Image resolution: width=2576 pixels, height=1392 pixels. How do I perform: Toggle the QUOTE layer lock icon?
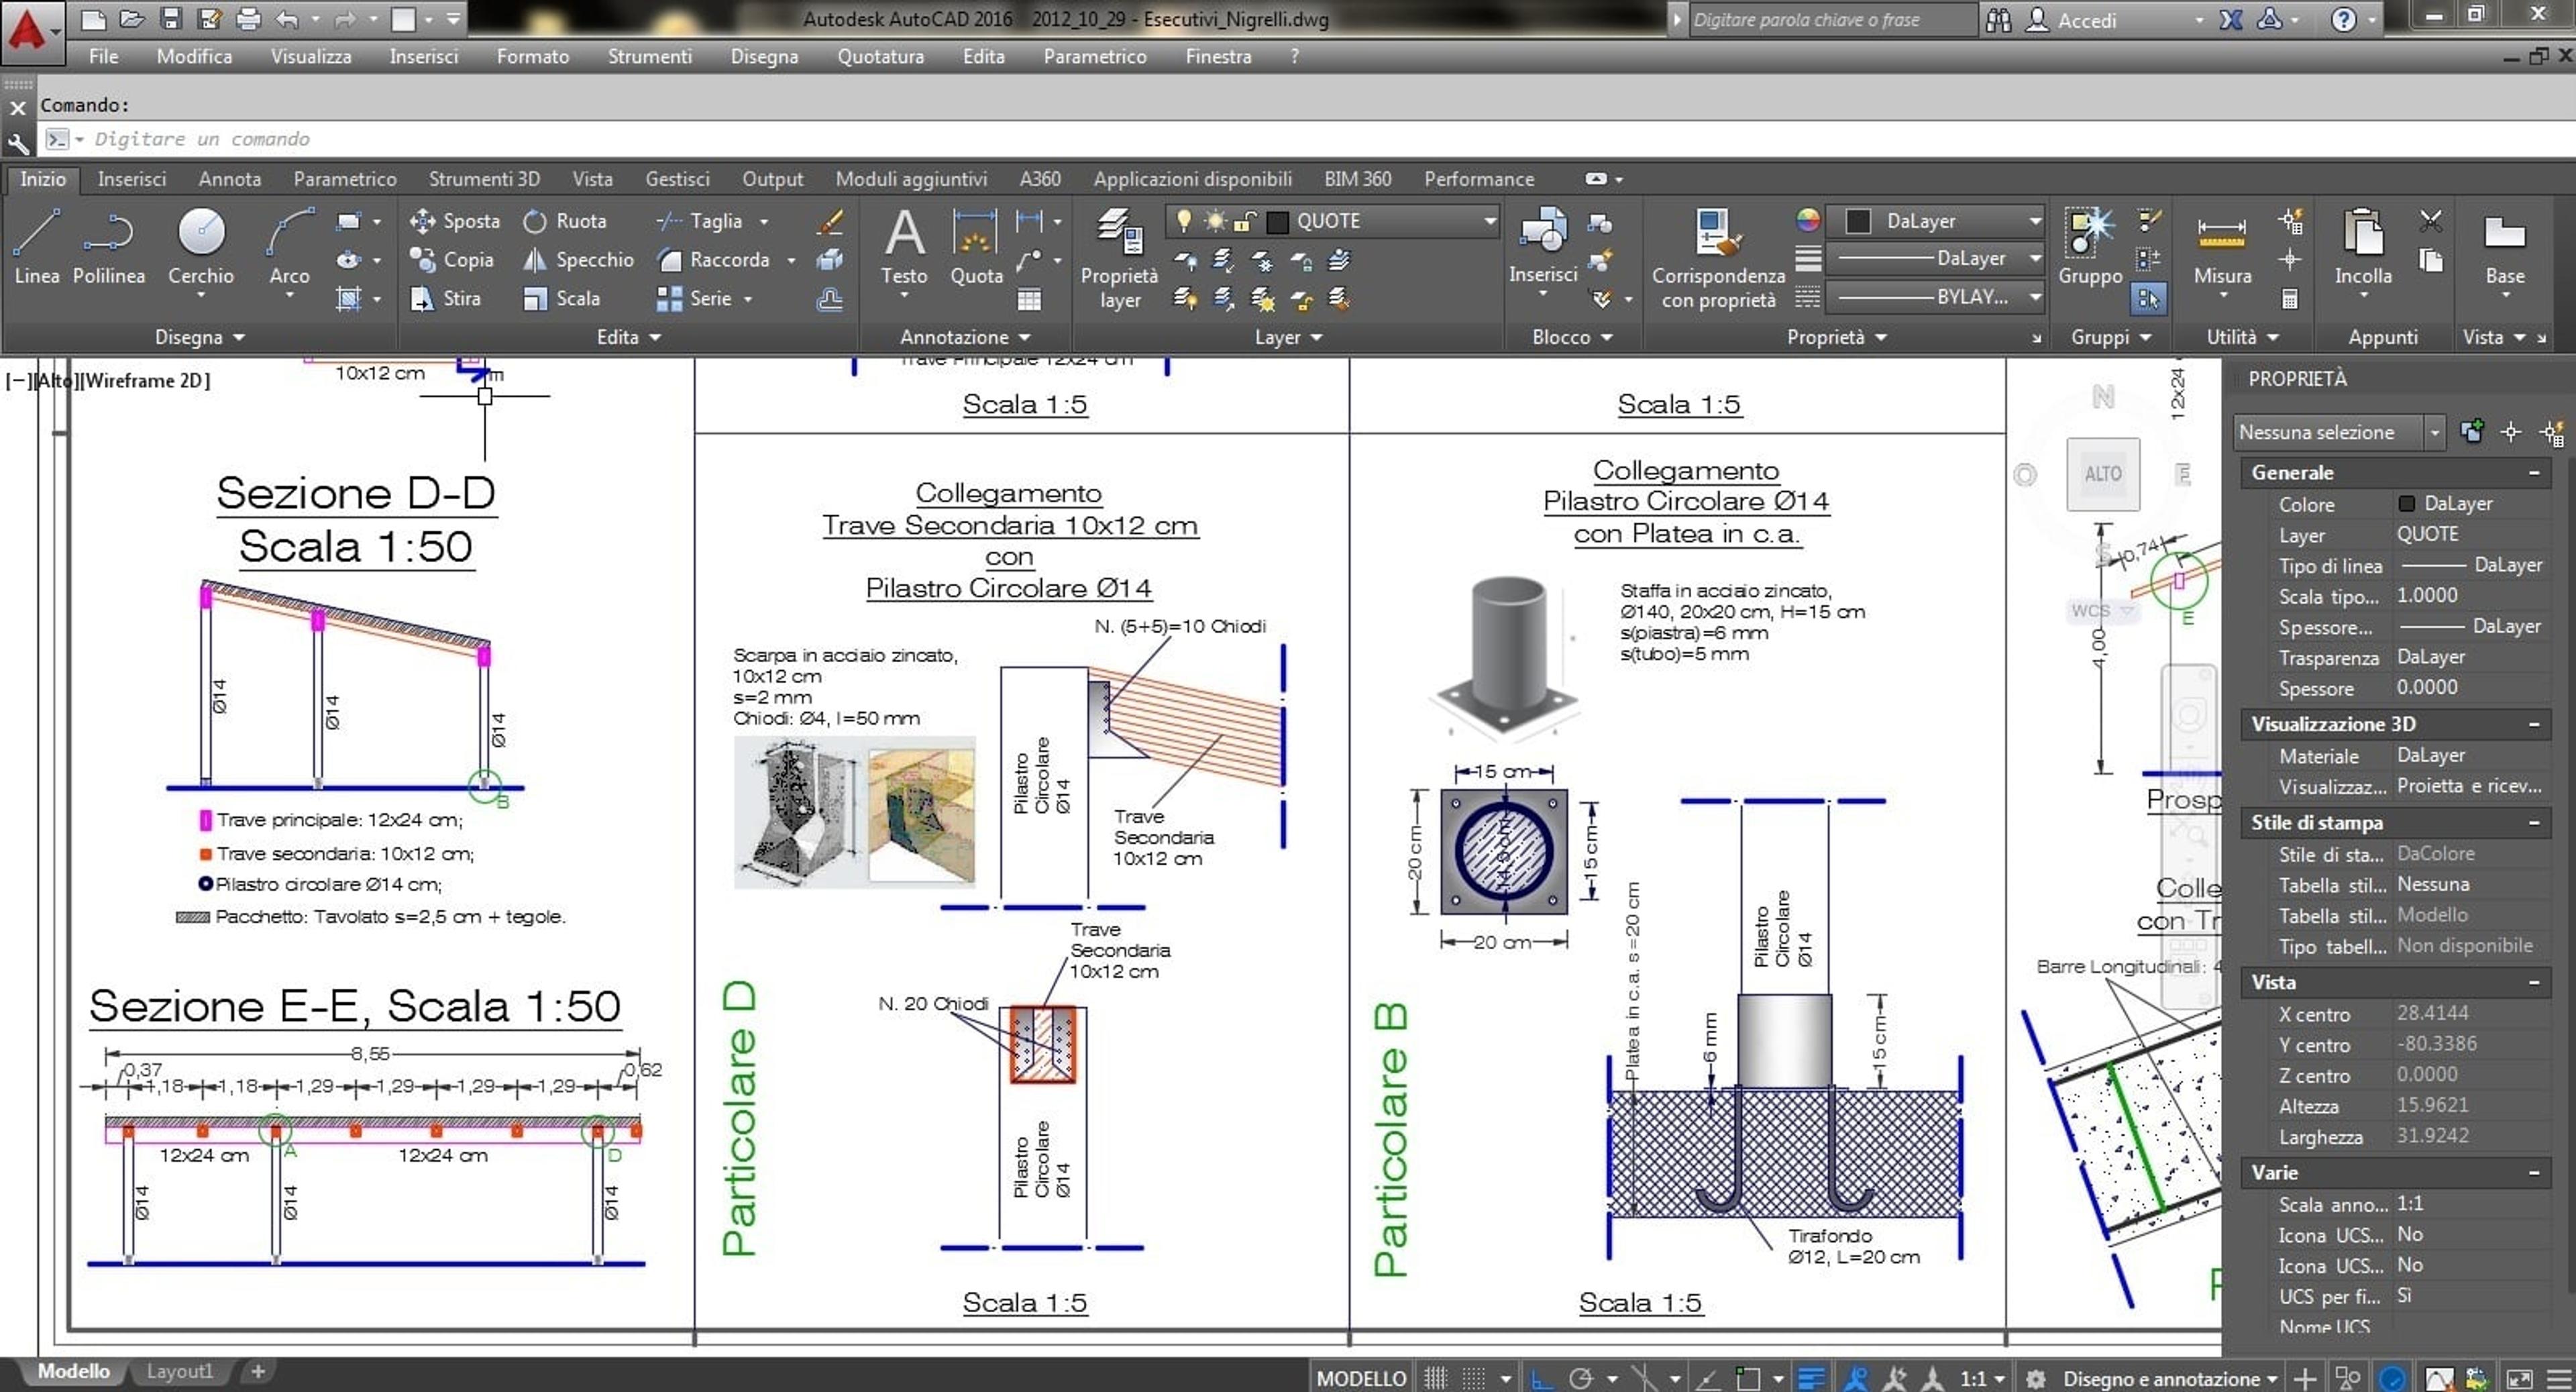pos(1245,221)
